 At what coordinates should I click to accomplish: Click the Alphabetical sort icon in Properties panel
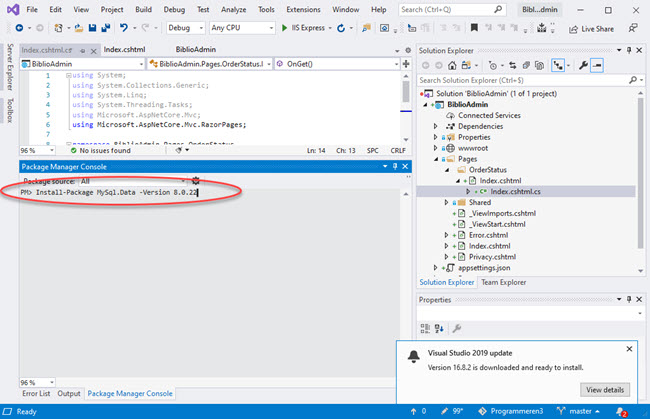click(x=439, y=328)
